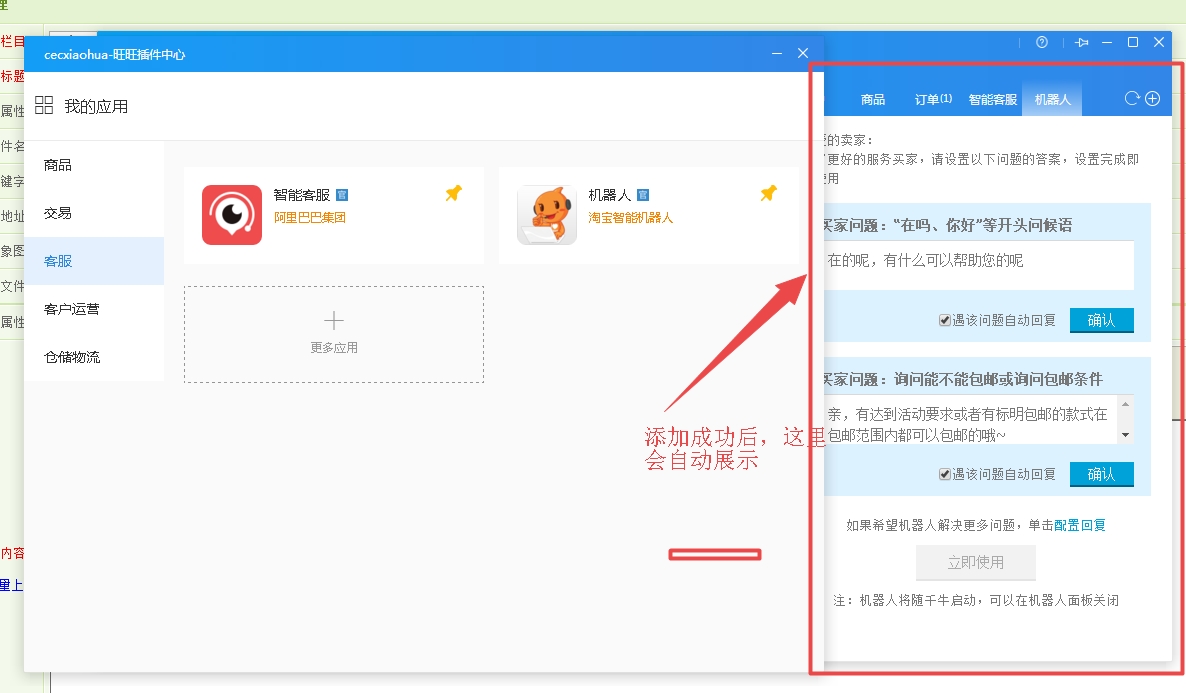Switch to the 订单(1) tab
The height and width of the screenshot is (693, 1186).
[x=932, y=99]
